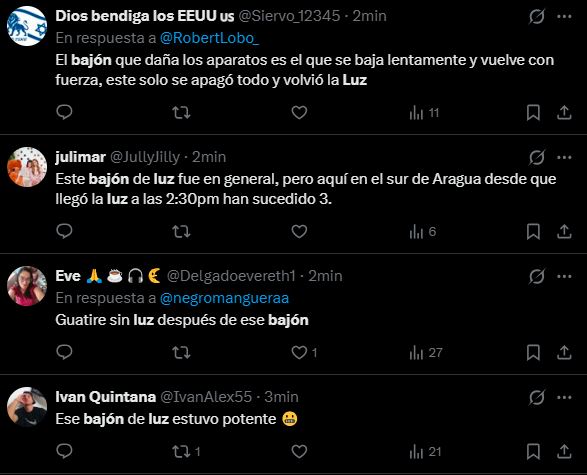Viewport: 587px width, 475px height.
Task: Open julimar's profile from display name
Action: pyautogui.click(x=80, y=157)
